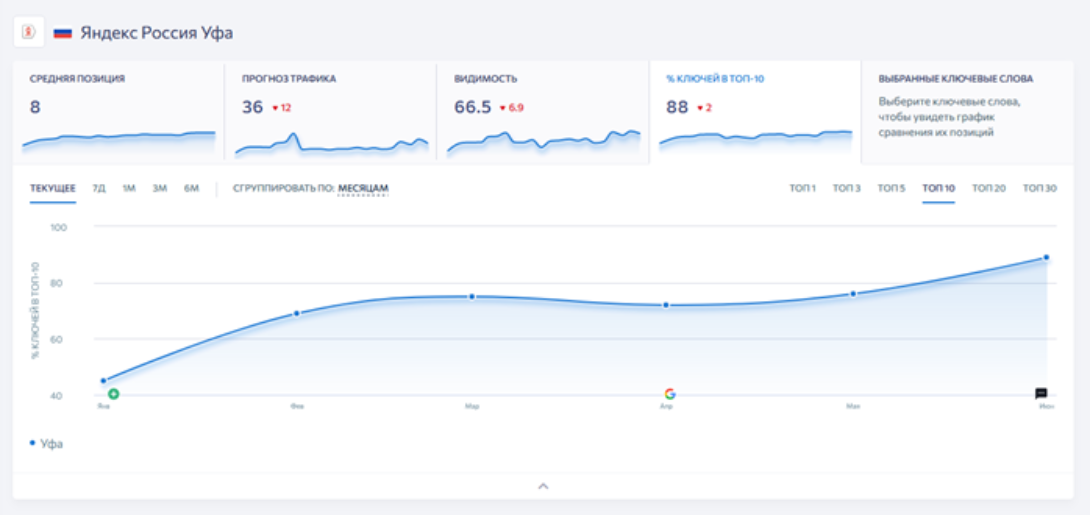
Task: Select the ТОП 20 filter
Action: point(989,188)
